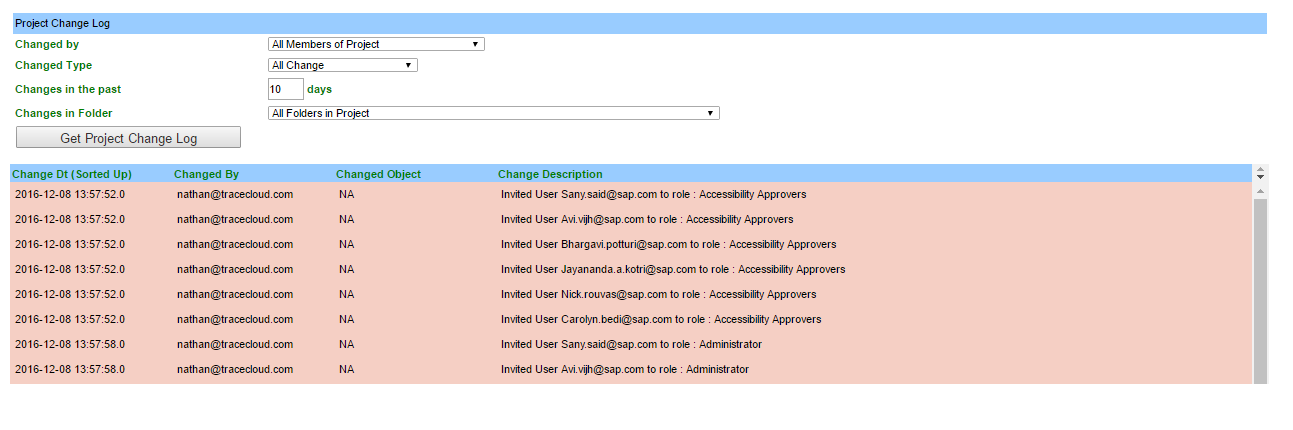The image size is (1293, 430).
Task: Select the Carolyn.bedi invitation row
Action: click(x=630, y=319)
